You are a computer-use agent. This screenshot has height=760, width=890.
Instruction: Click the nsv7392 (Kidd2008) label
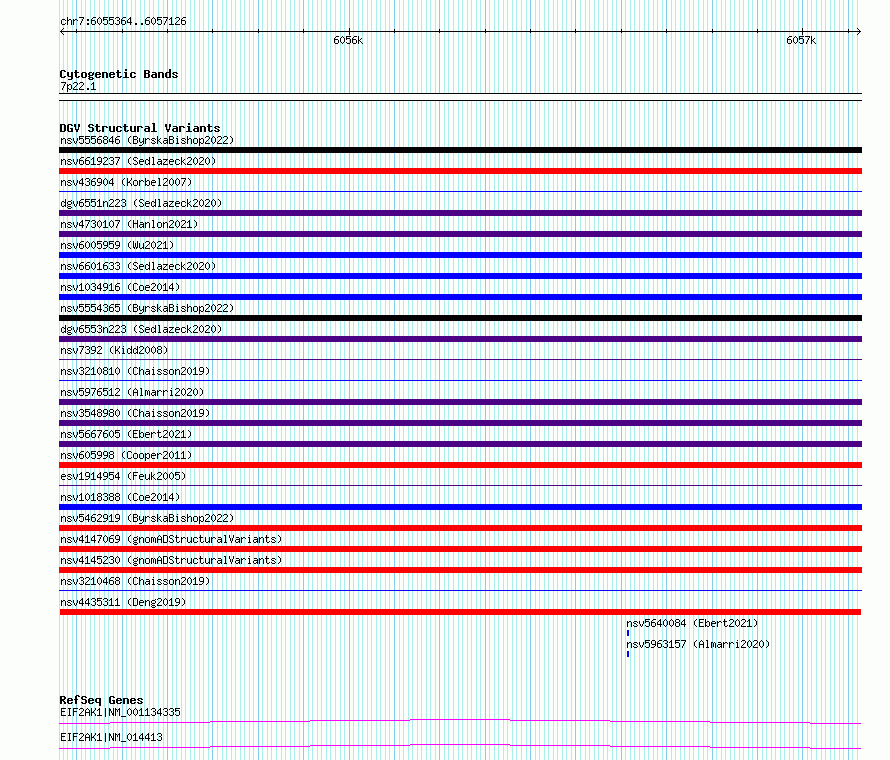click(114, 350)
